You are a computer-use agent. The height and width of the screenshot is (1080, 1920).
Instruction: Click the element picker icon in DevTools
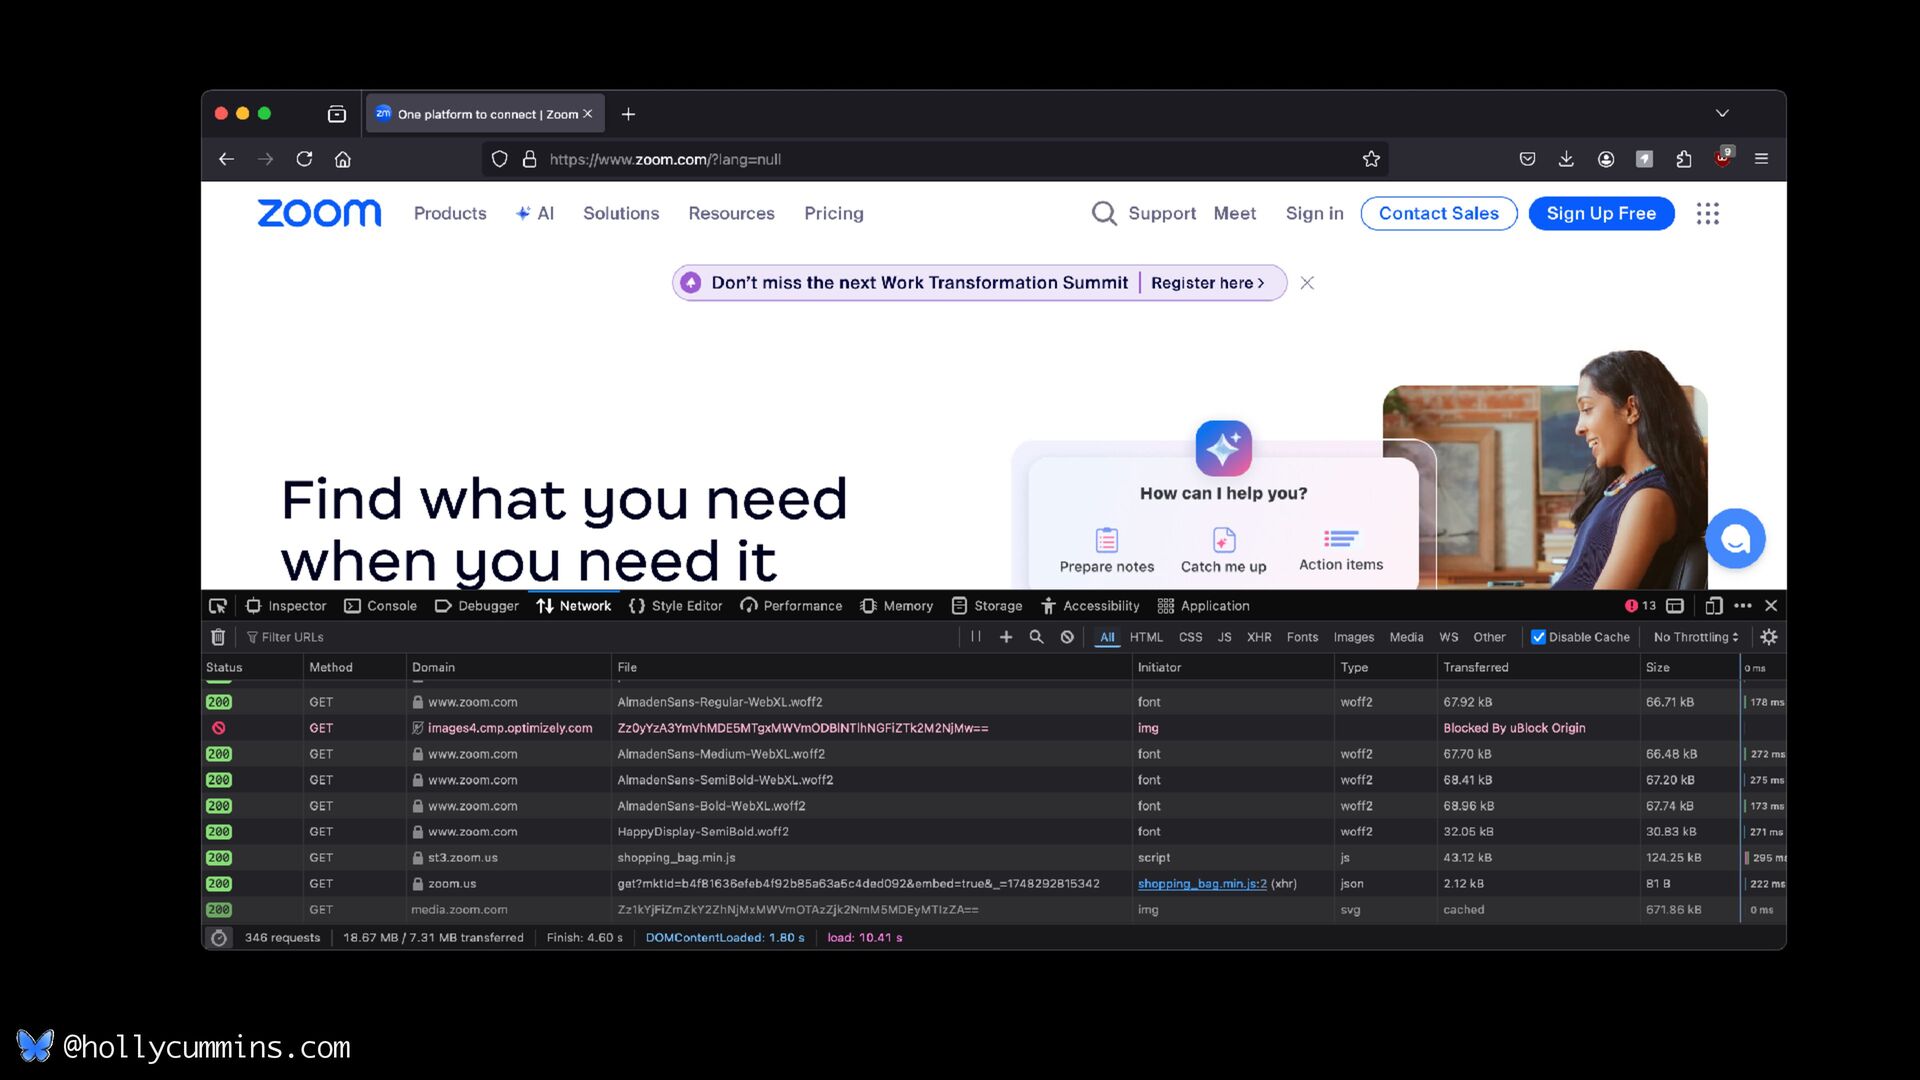tap(217, 606)
